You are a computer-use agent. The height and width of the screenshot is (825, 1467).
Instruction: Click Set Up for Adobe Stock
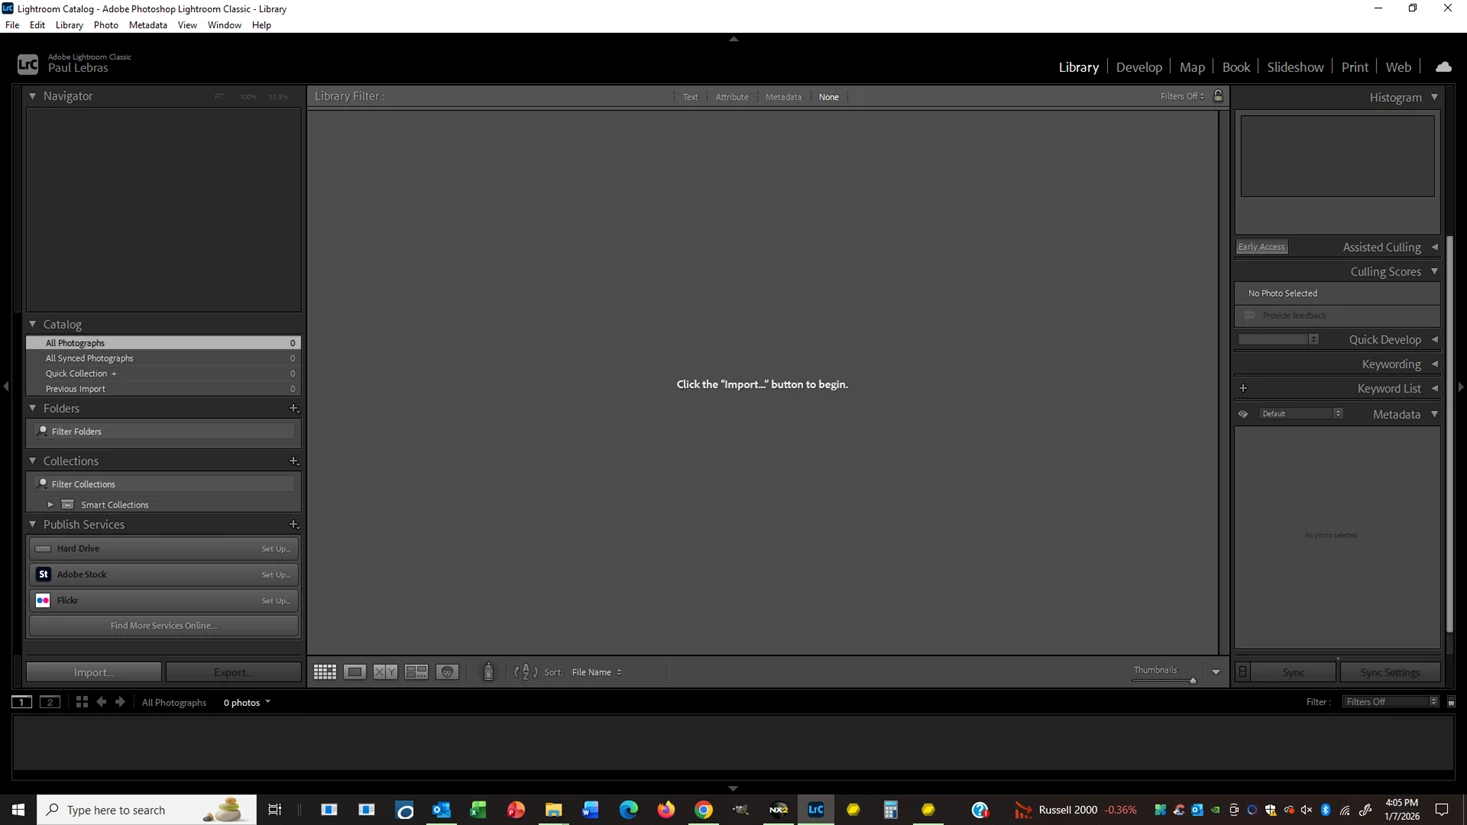[x=276, y=575]
